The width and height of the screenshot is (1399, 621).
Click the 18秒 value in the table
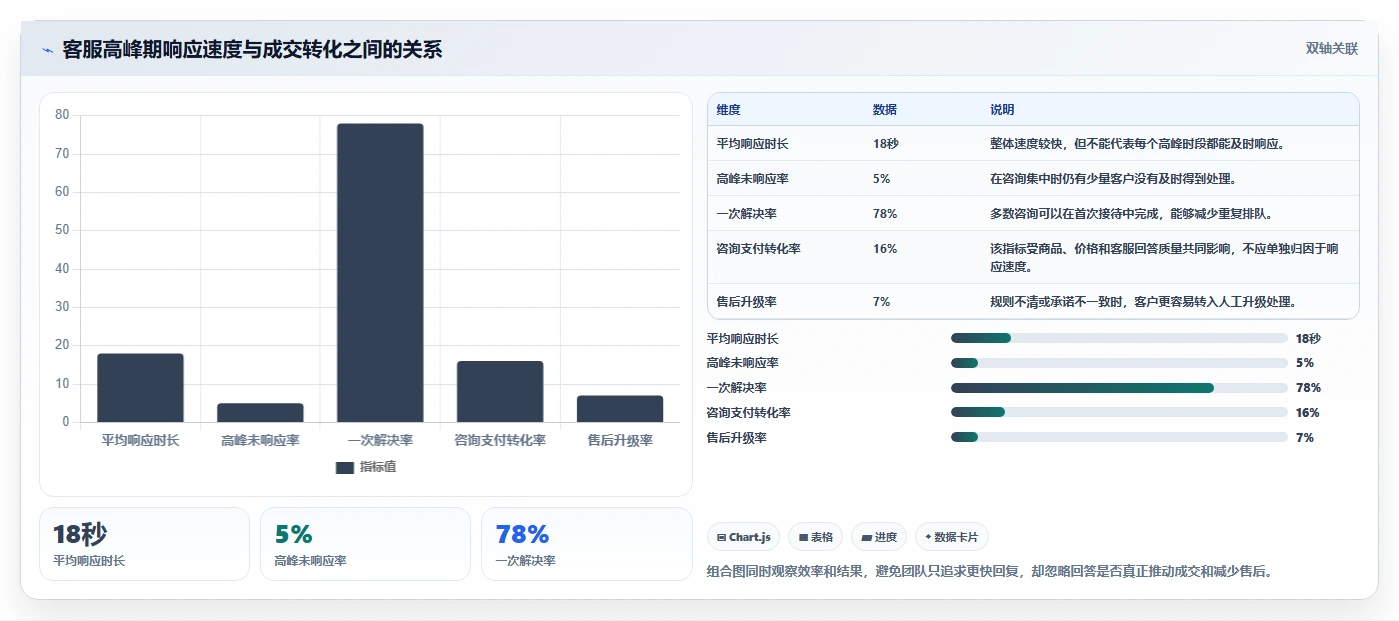[885, 144]
